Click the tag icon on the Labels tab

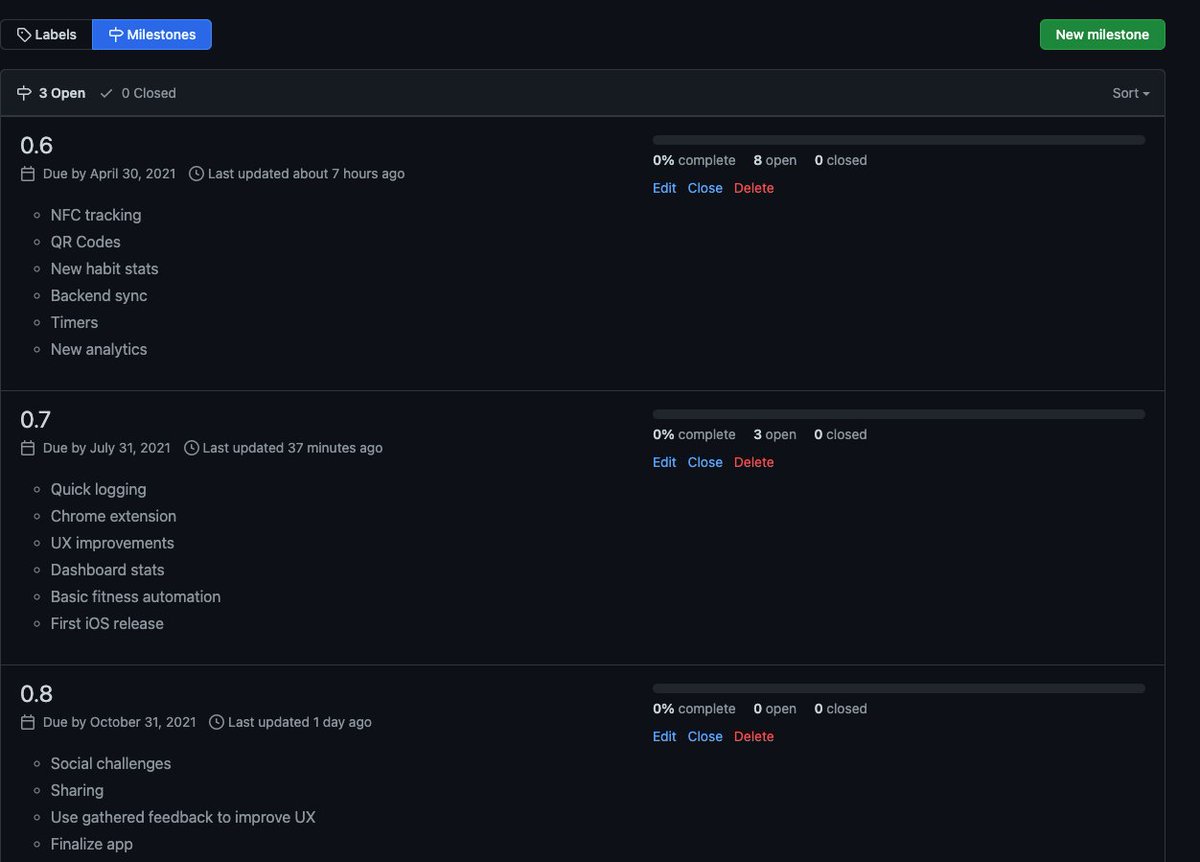(24, 35)
